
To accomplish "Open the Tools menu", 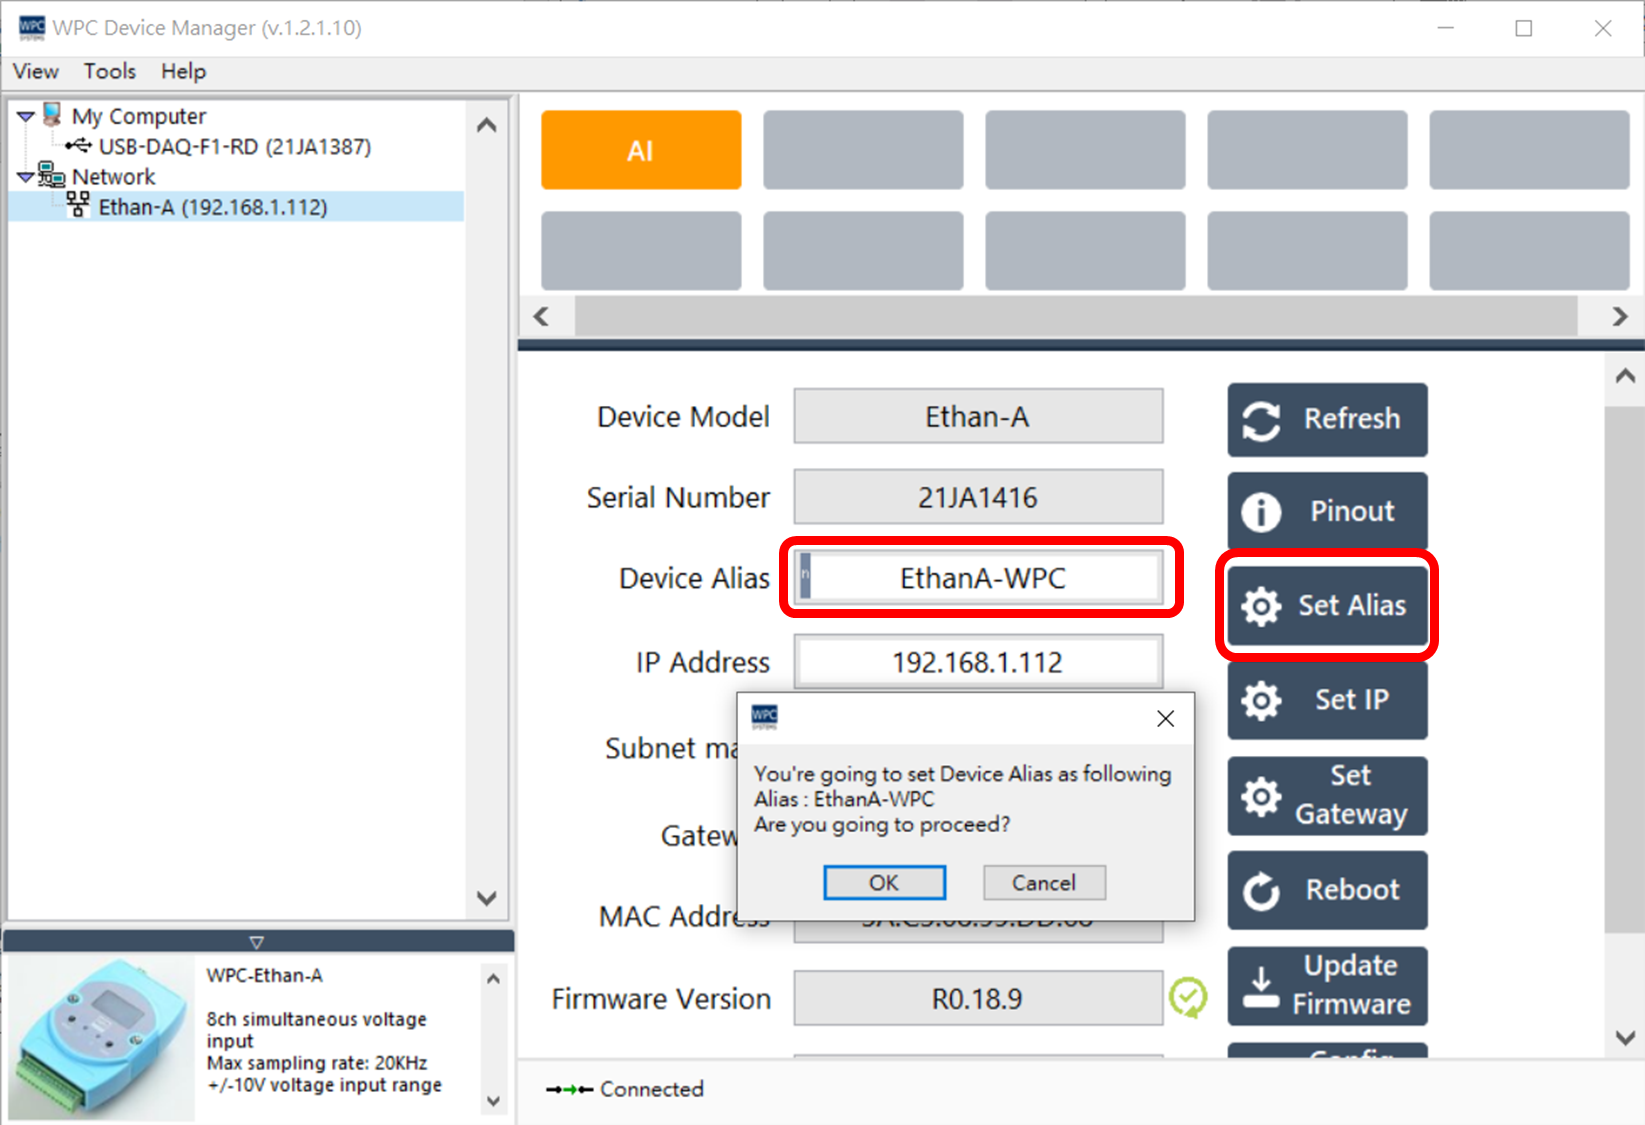I will tap(109, 71).
